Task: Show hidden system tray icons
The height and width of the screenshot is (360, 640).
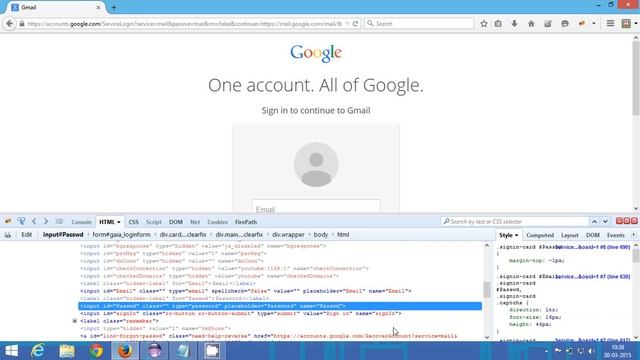Action: pyautogui.click(x=547, y=351)
